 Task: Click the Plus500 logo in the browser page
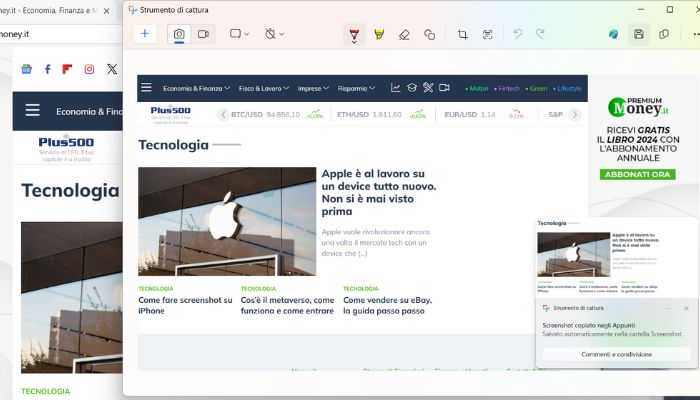click(66, 142)
